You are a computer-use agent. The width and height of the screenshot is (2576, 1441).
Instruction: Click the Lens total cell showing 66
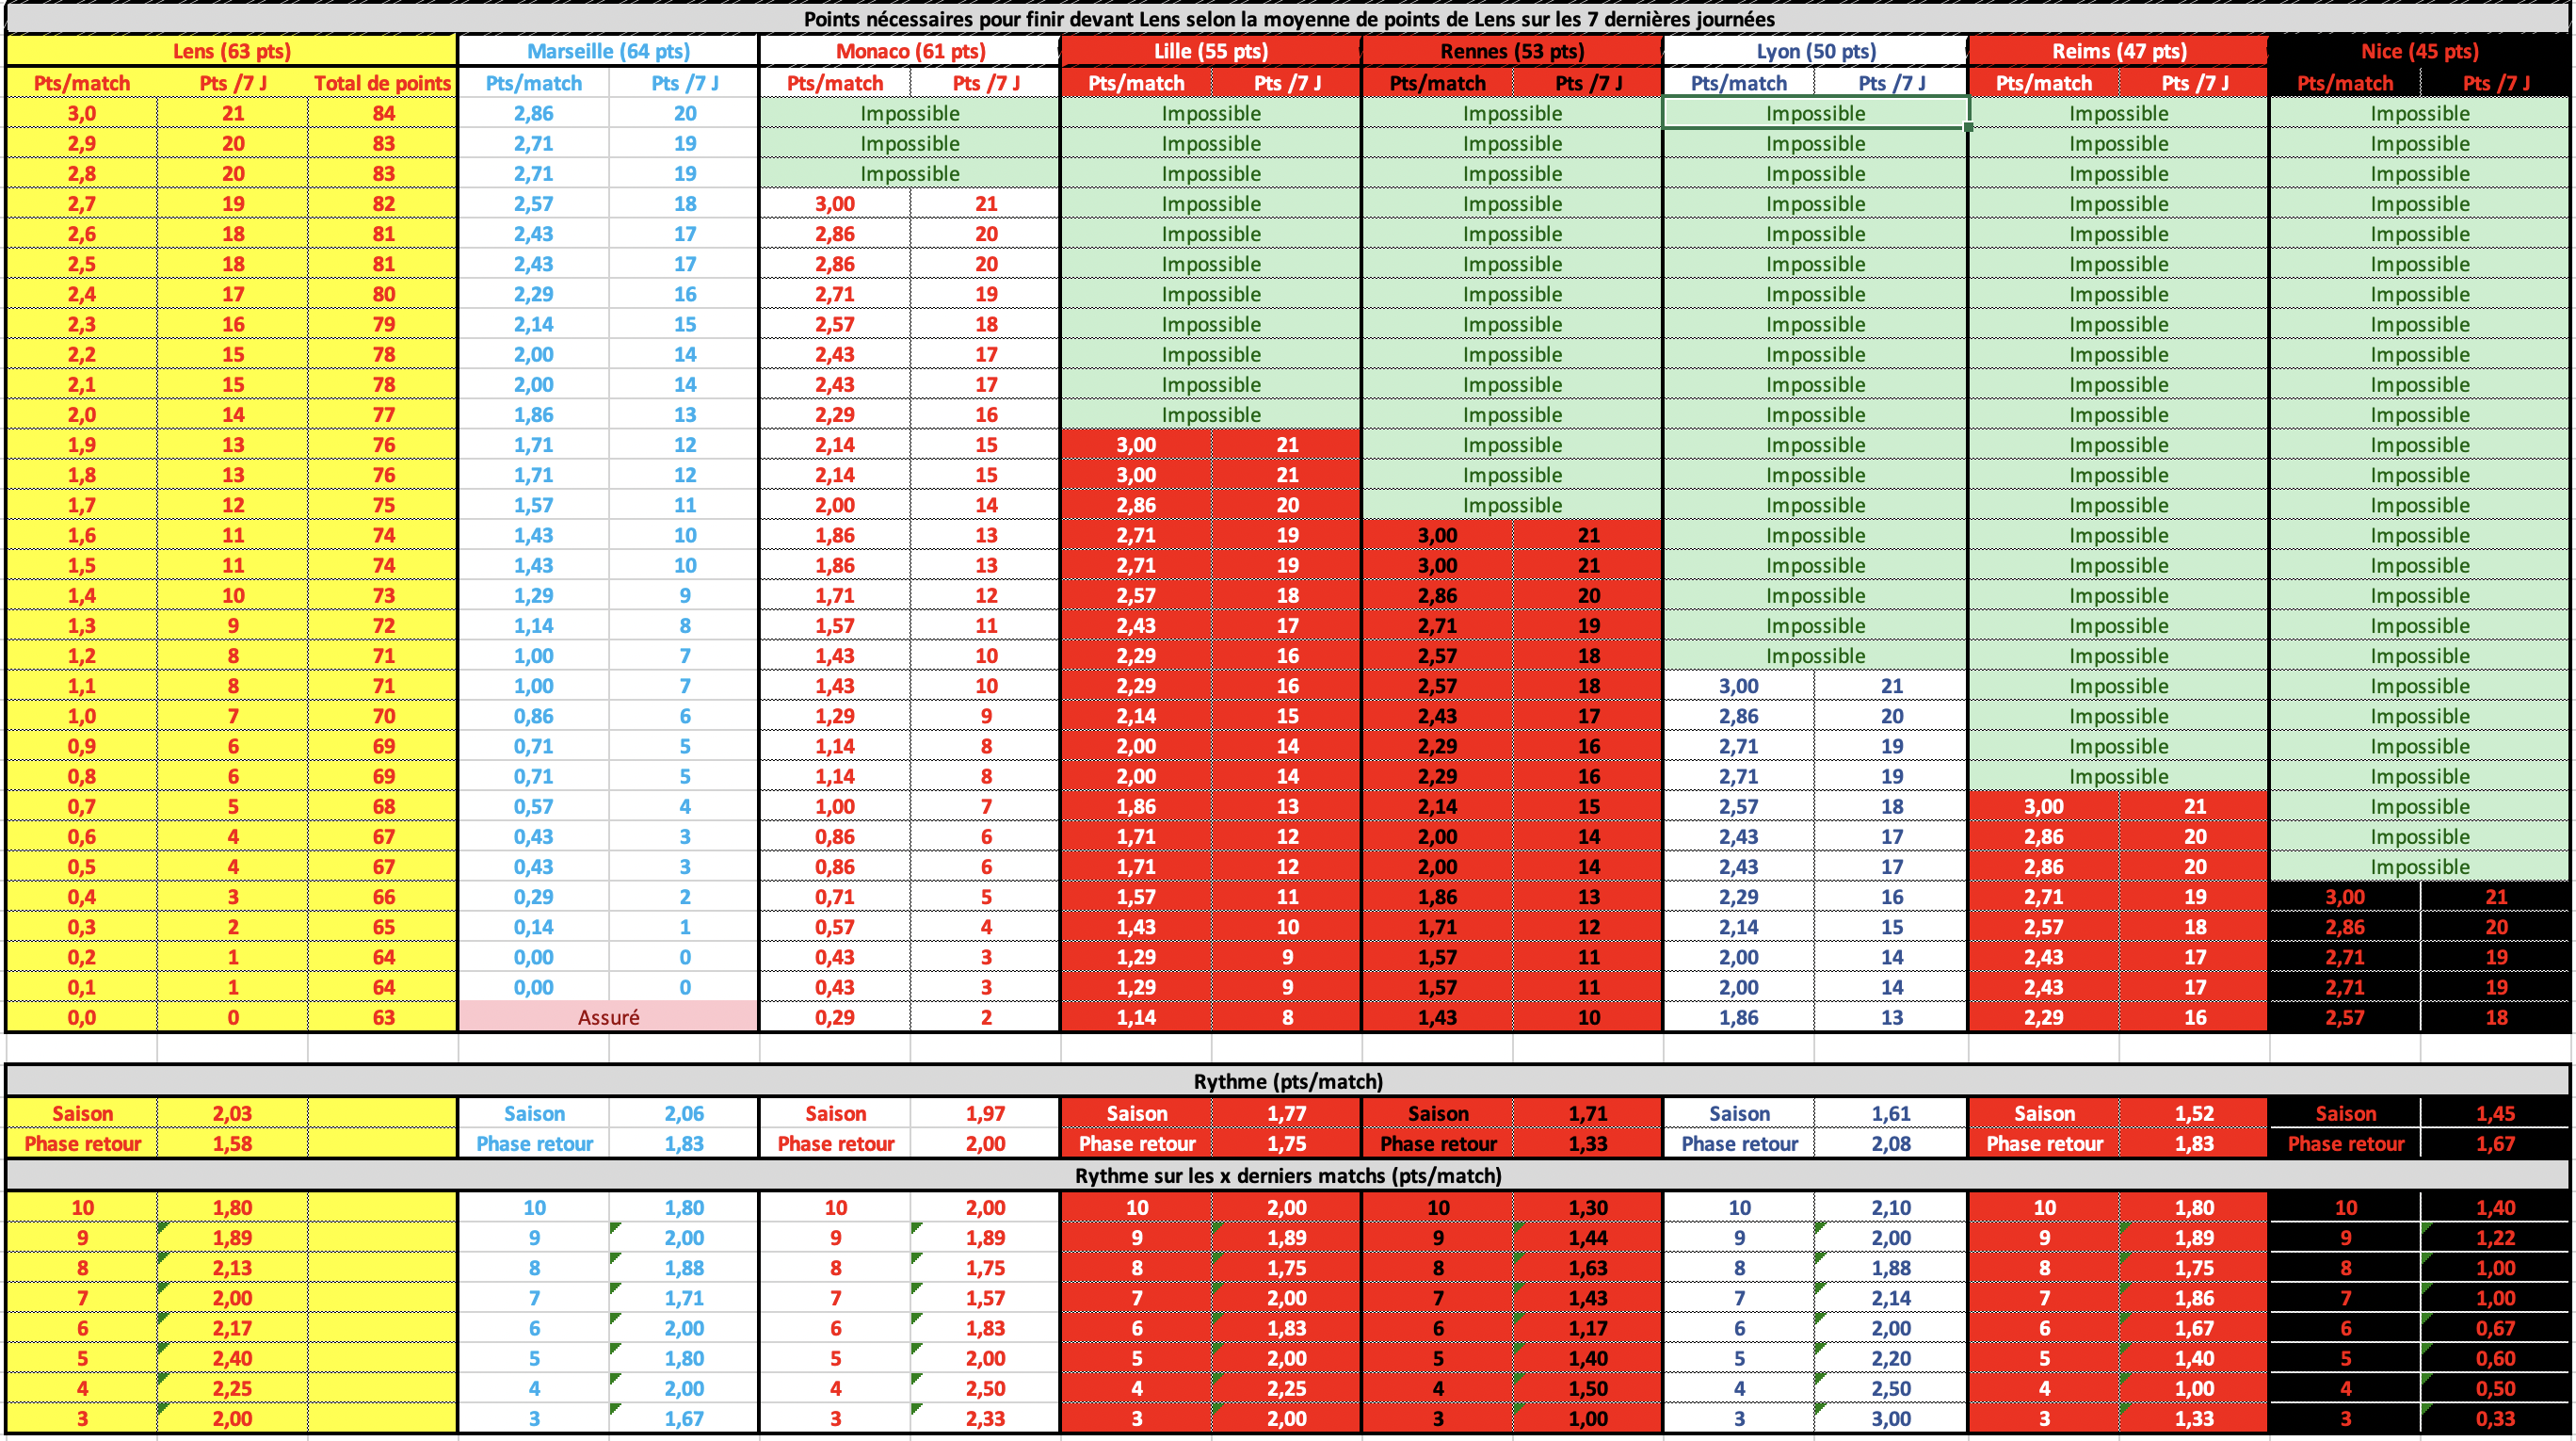[x=383, y=897]
